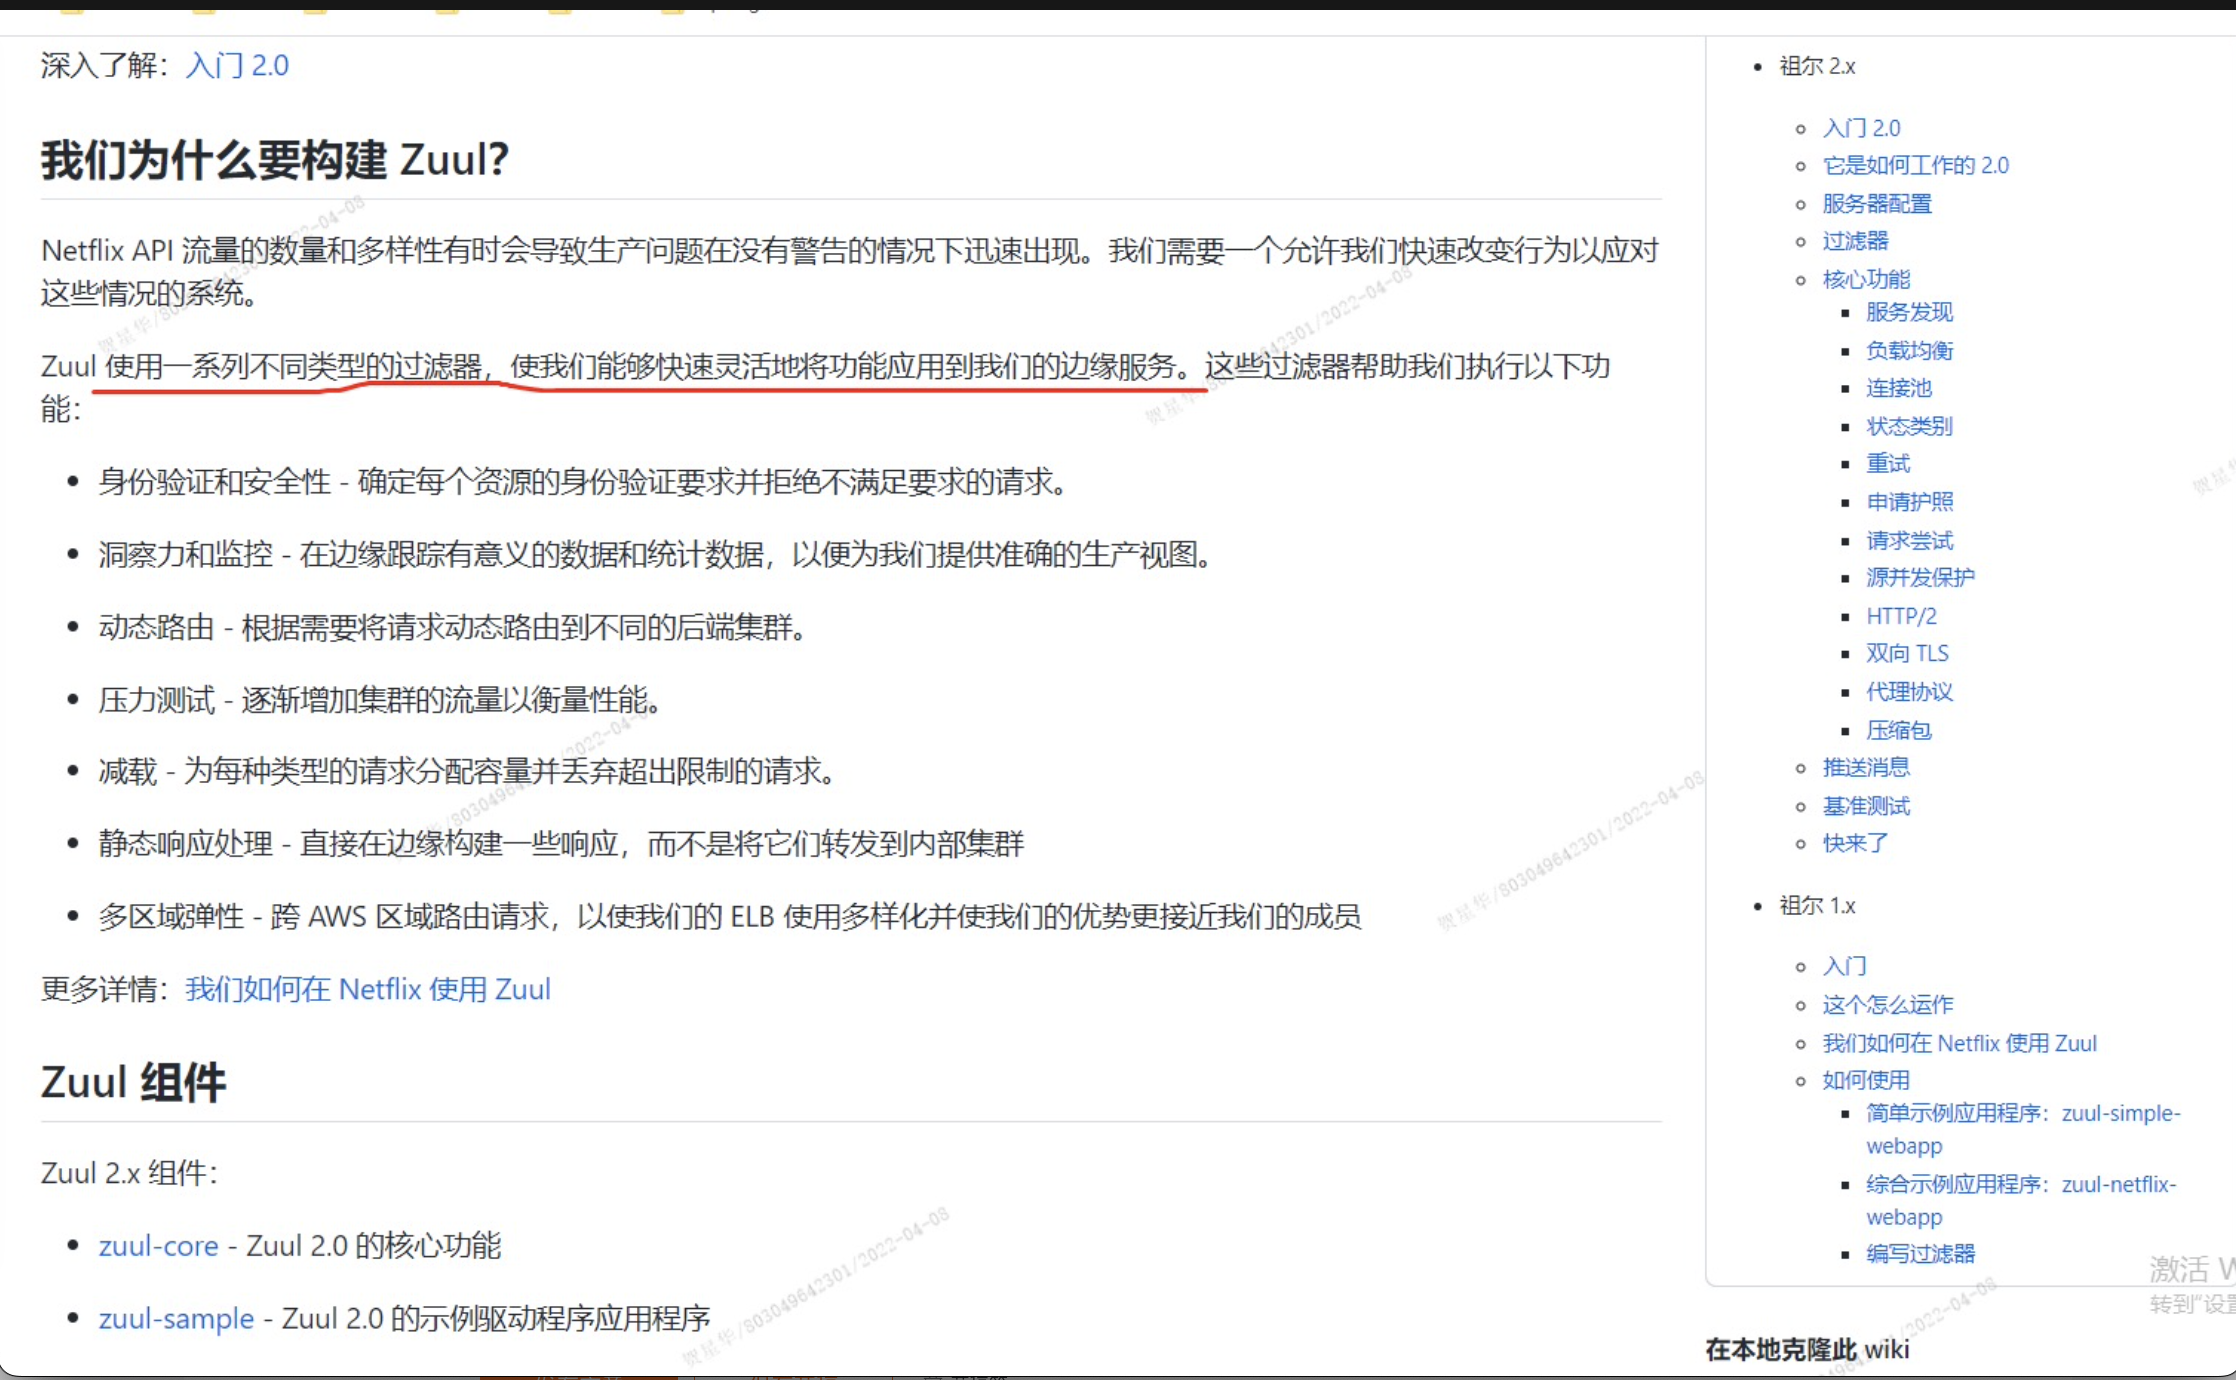Viewport: 2236px width, 1380px height.
Task: Click the underlined sentence Zuul 使用一系列不同类型的过滤器
Action: pos(619,366)
